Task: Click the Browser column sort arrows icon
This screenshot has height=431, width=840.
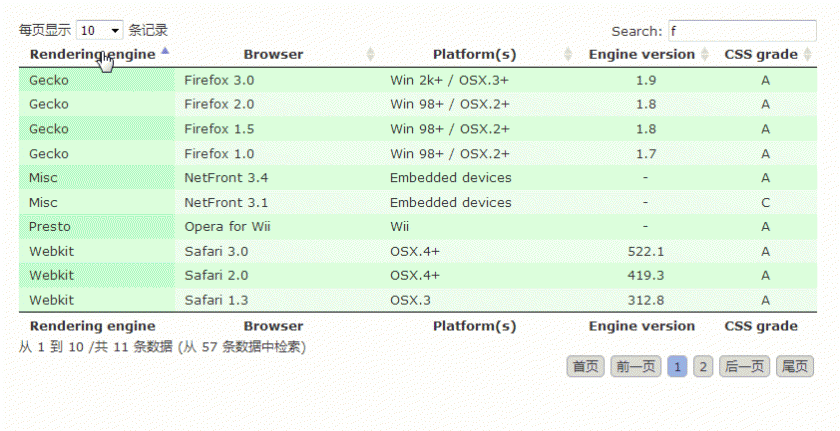Action: [x=370, y=54]
